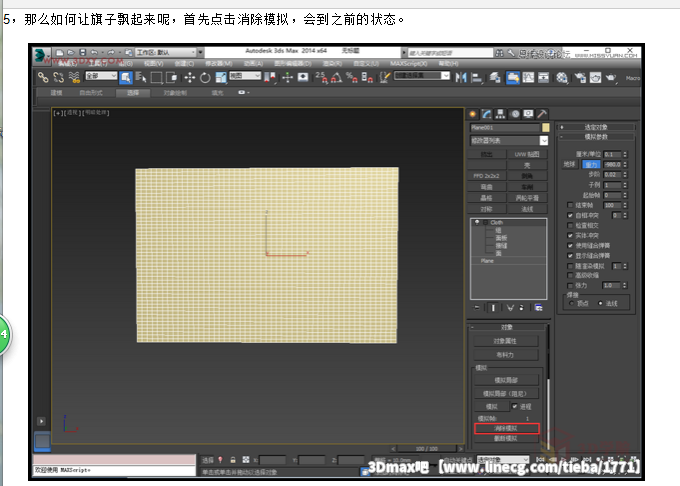This screenshot has width=680, height=486.
Task: Toggle the 结束帧 checkbox
Action: pos(570,205)
